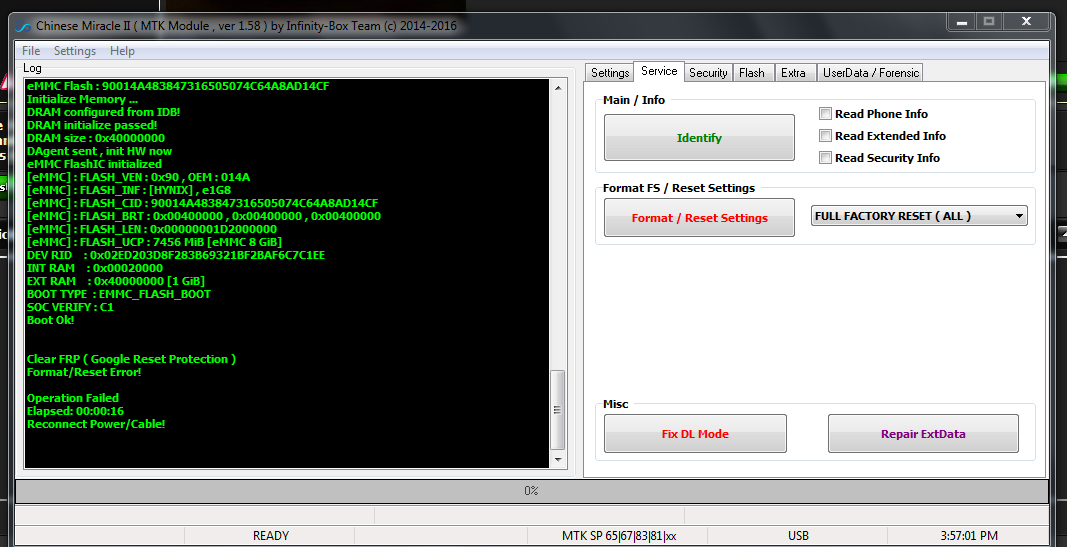Click the READY status bar entry
Viewport: 1067px width, 547px height.
click(270, 535)
